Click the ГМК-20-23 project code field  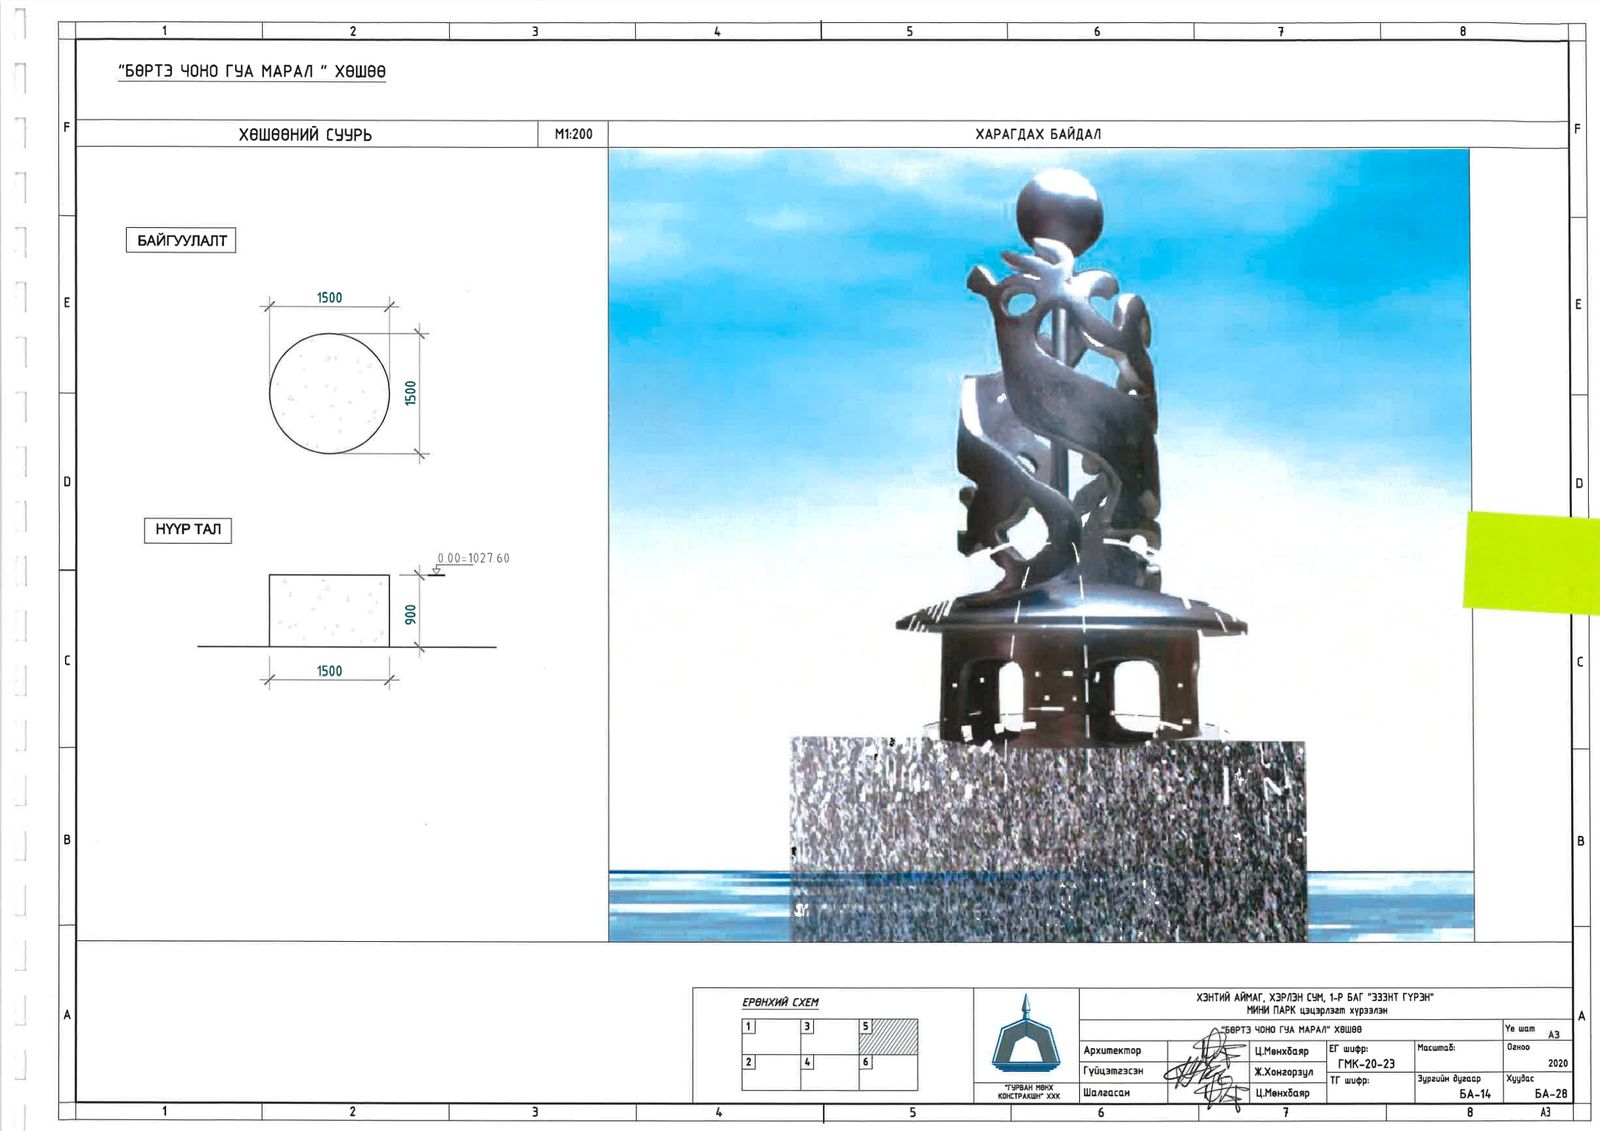[1366, 1064]
